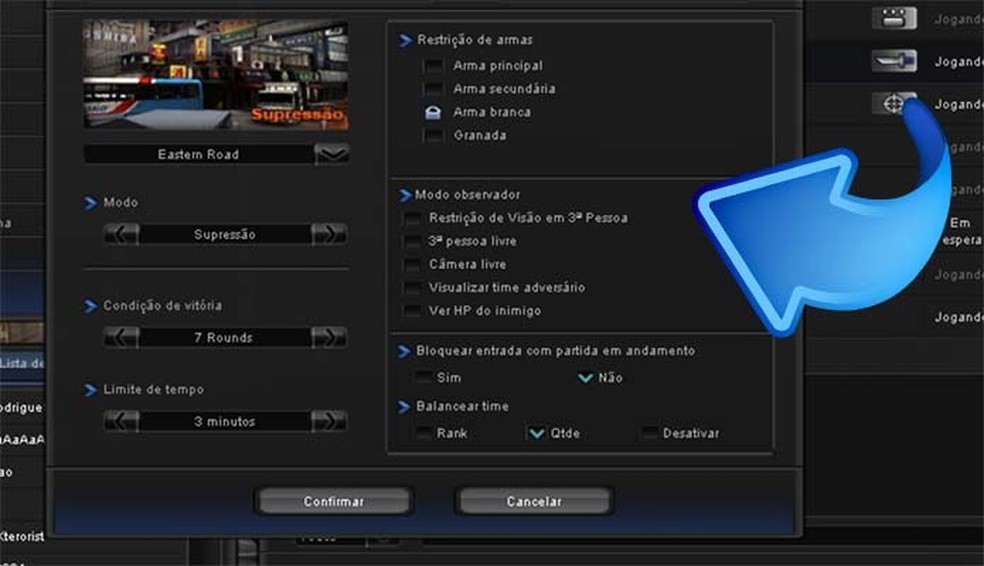This screenshot has width=984, height=566.
Task: Decrease Limite de tempo value
Action: (x=122, y=421)
